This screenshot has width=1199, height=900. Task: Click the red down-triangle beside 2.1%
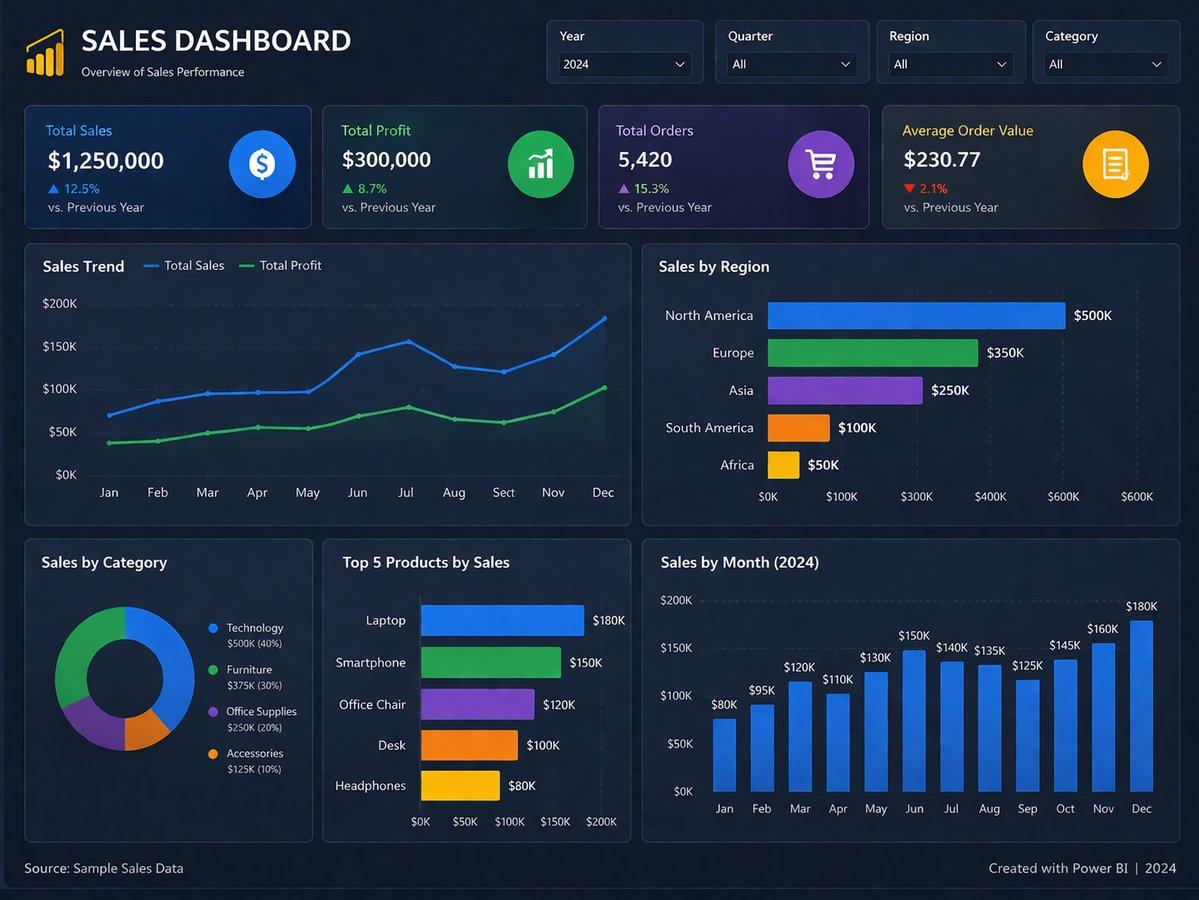(x=909, y=189)
